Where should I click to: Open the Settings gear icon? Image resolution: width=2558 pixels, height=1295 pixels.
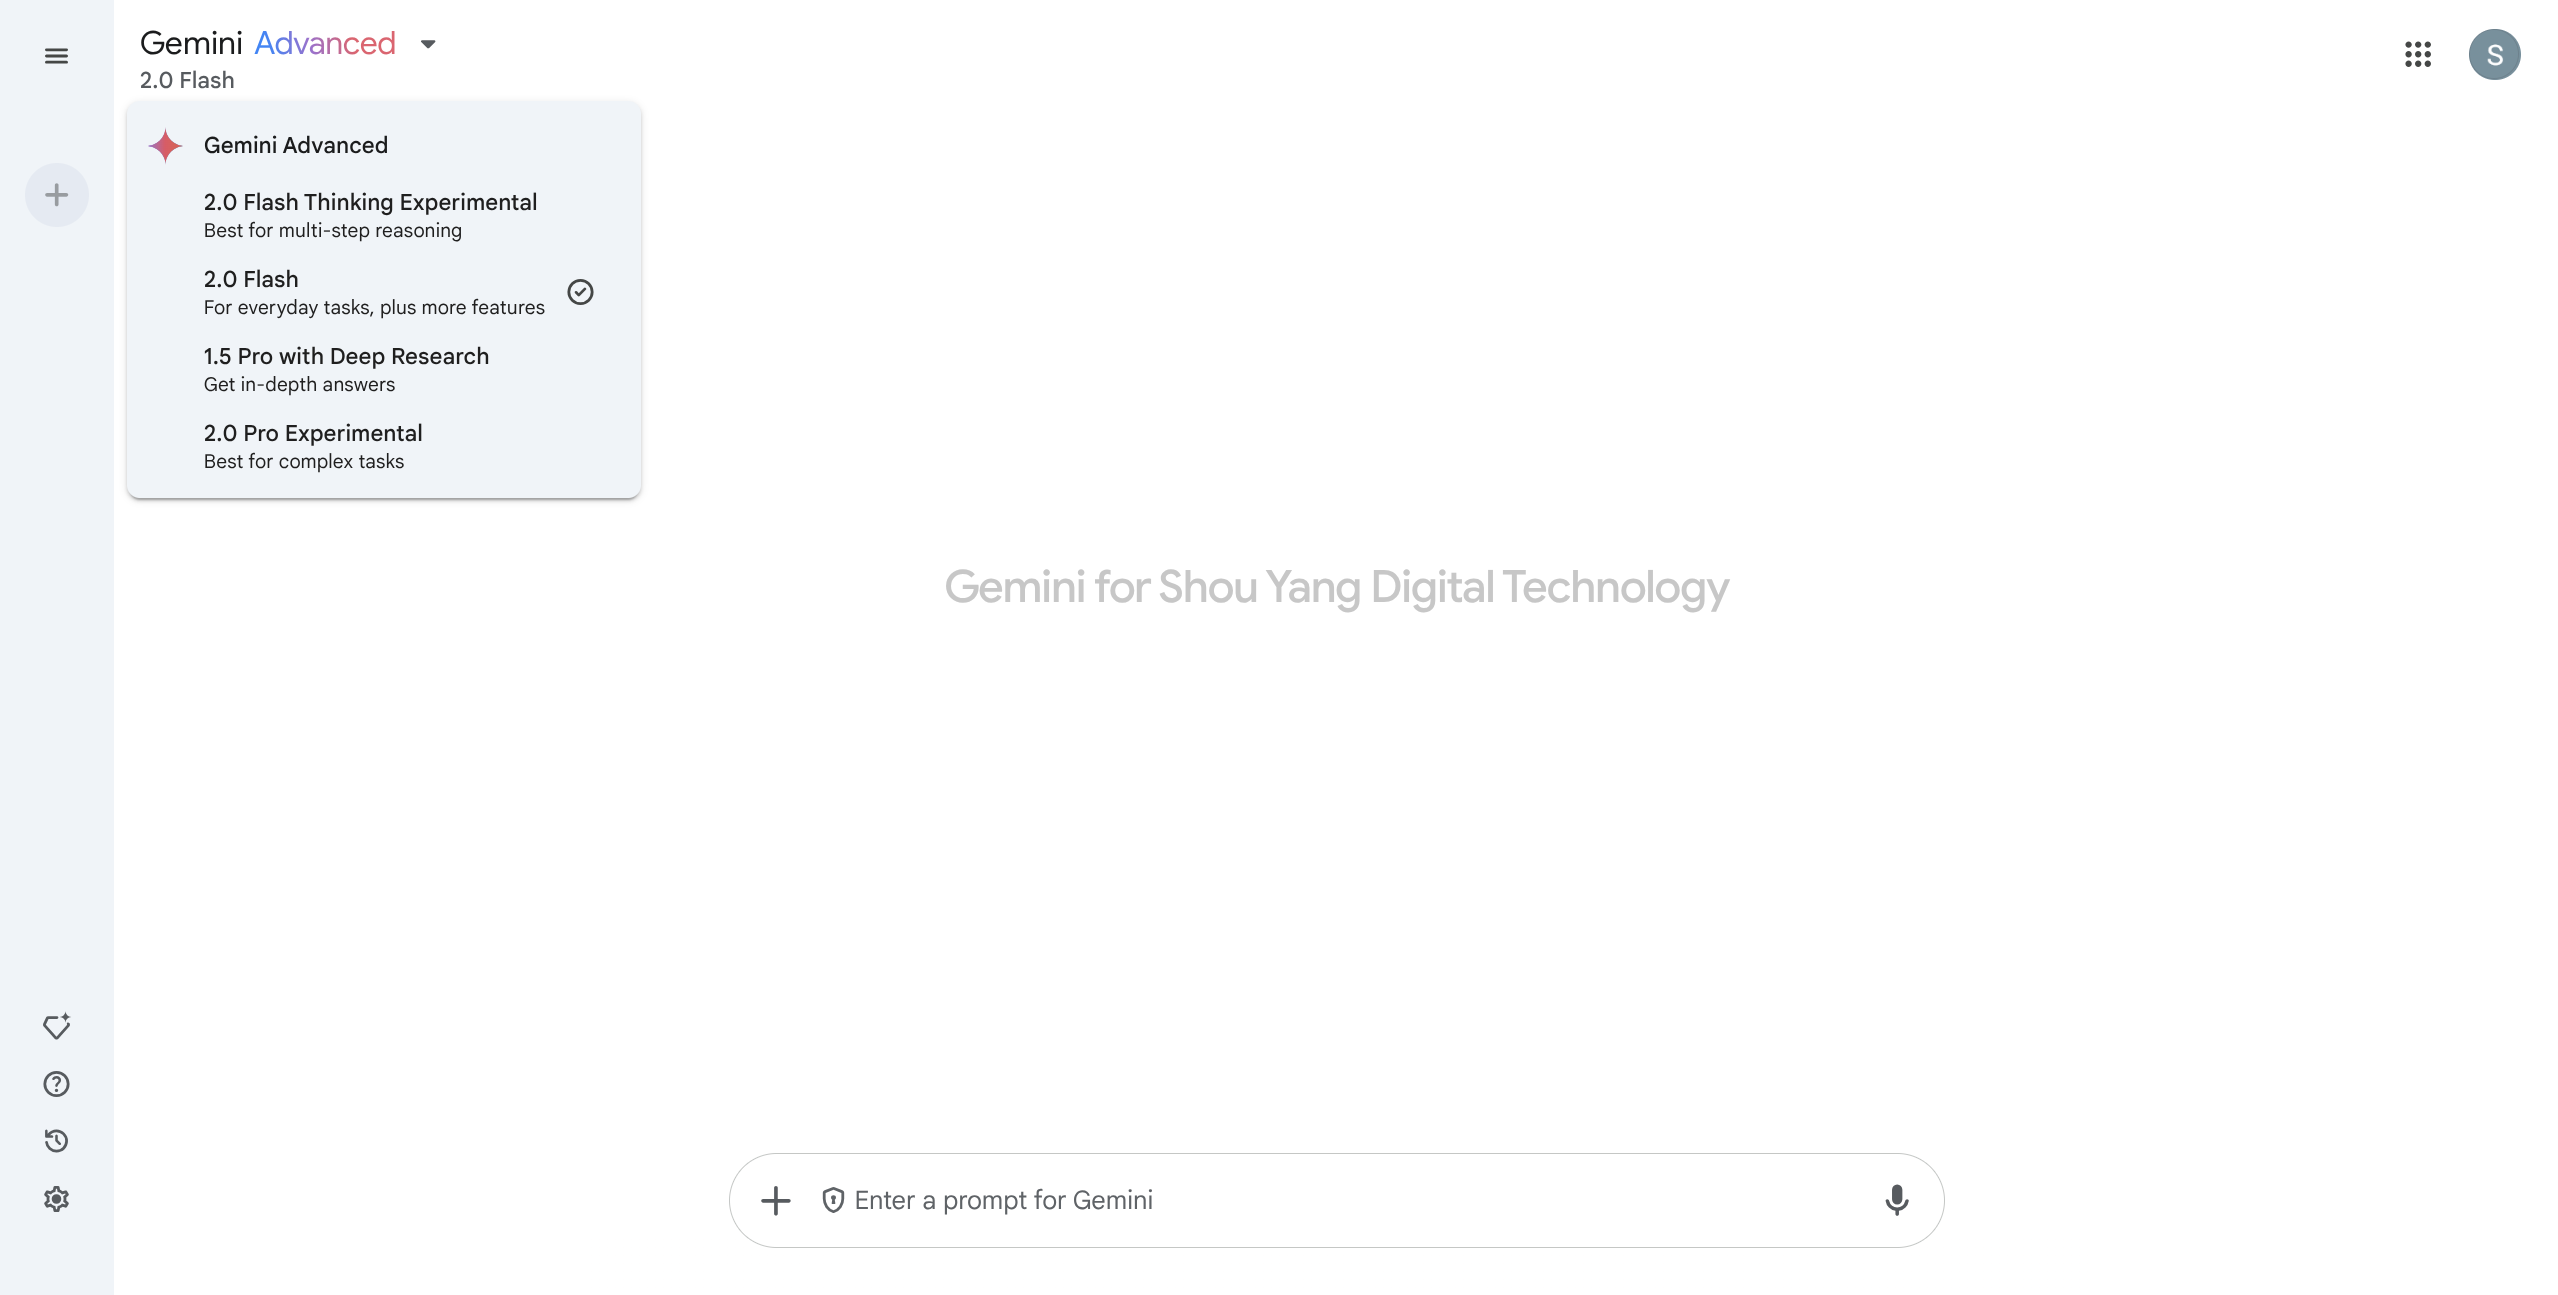point(57,1199)
